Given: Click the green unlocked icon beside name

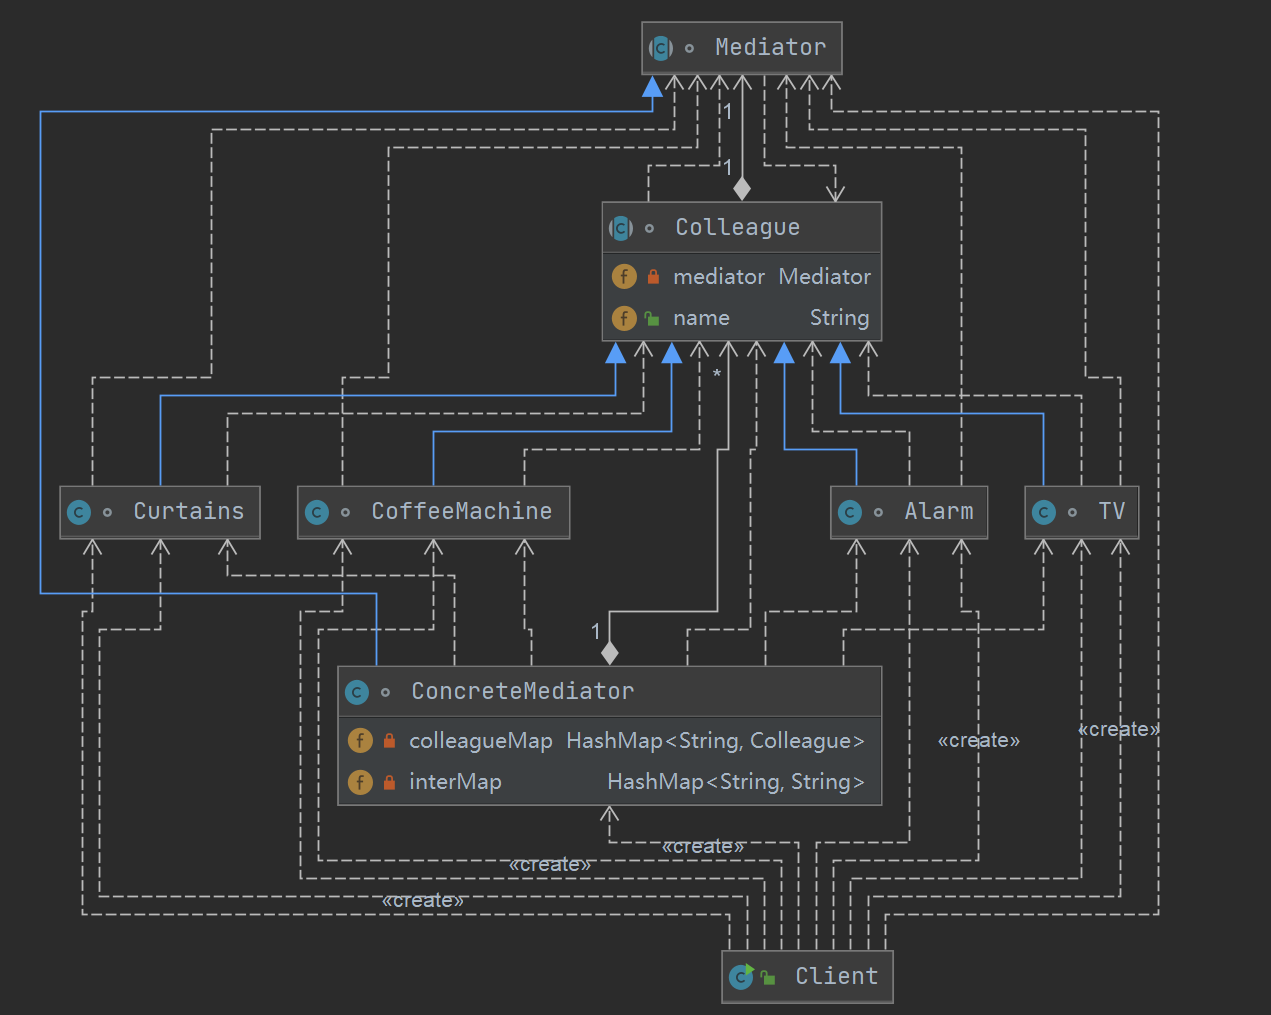Looking at the screenshot, I should 652,319.
